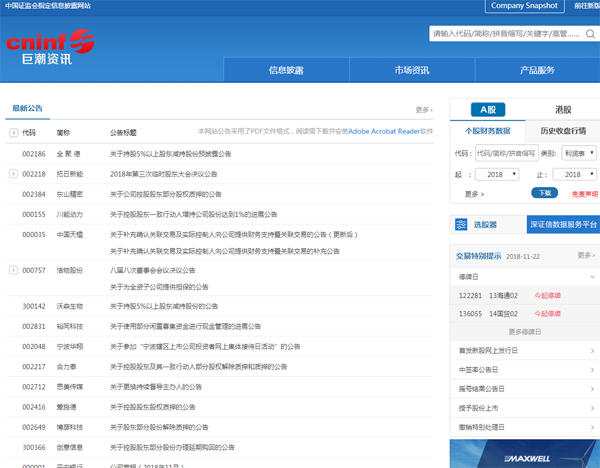
Task: Click stock code 002831
Action: coord(34,326)
